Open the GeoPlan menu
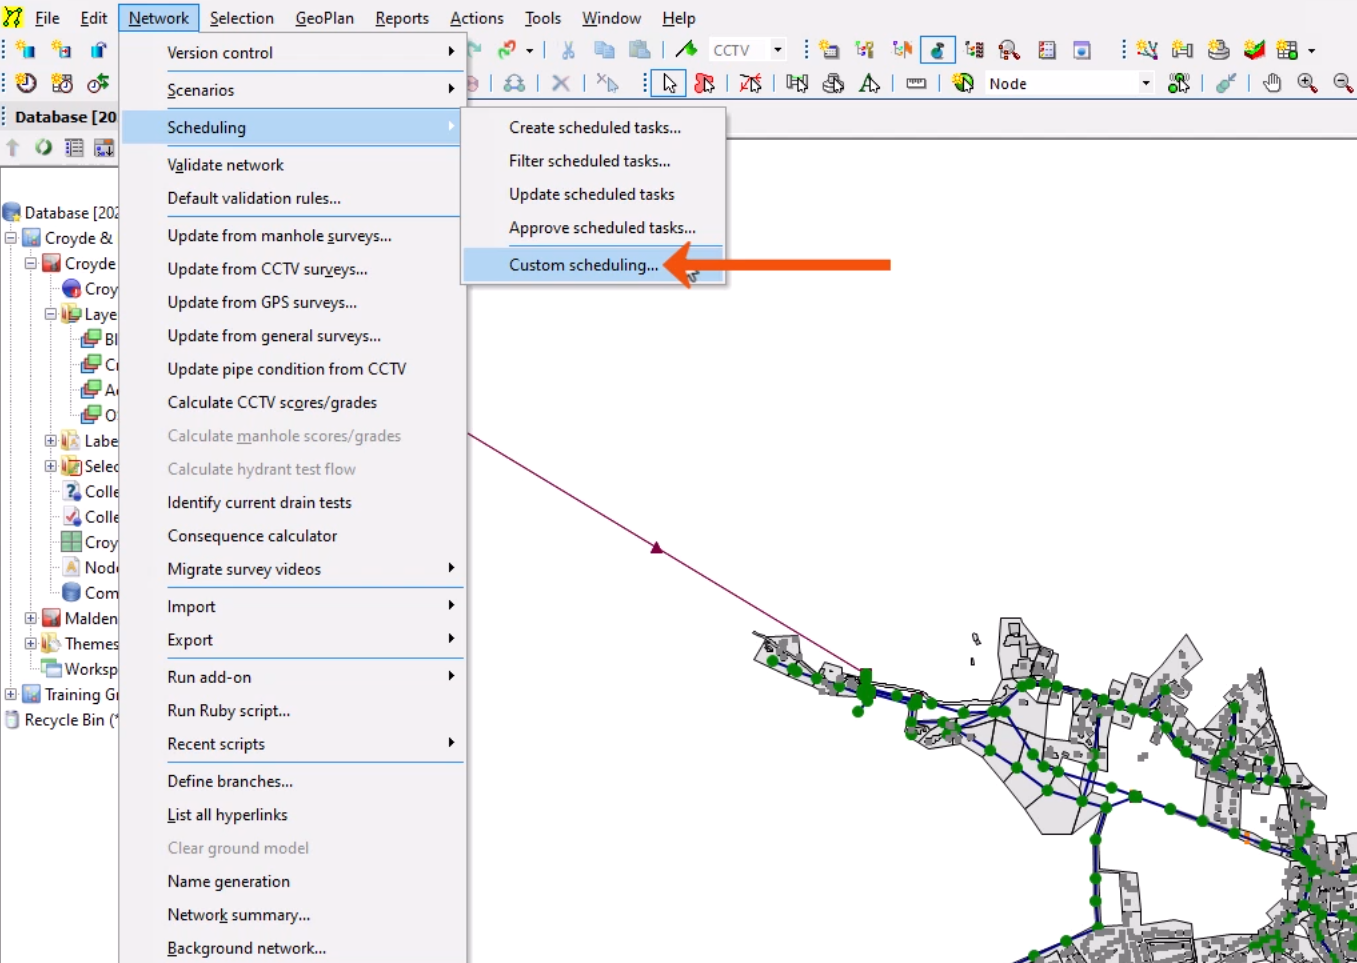 coord(324,18)
